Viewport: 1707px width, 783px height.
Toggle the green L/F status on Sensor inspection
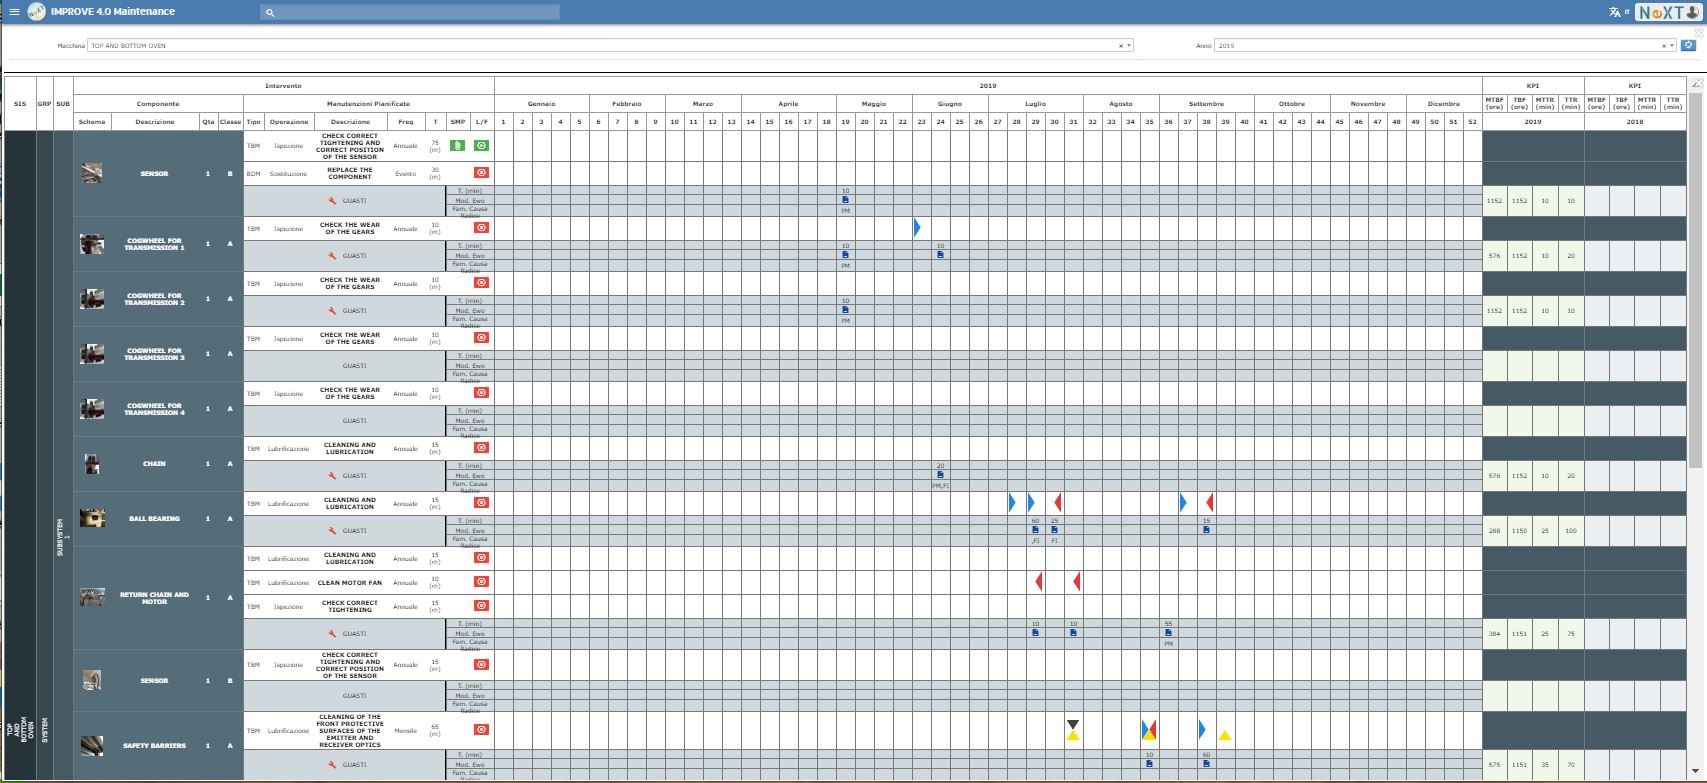[481, 146]
